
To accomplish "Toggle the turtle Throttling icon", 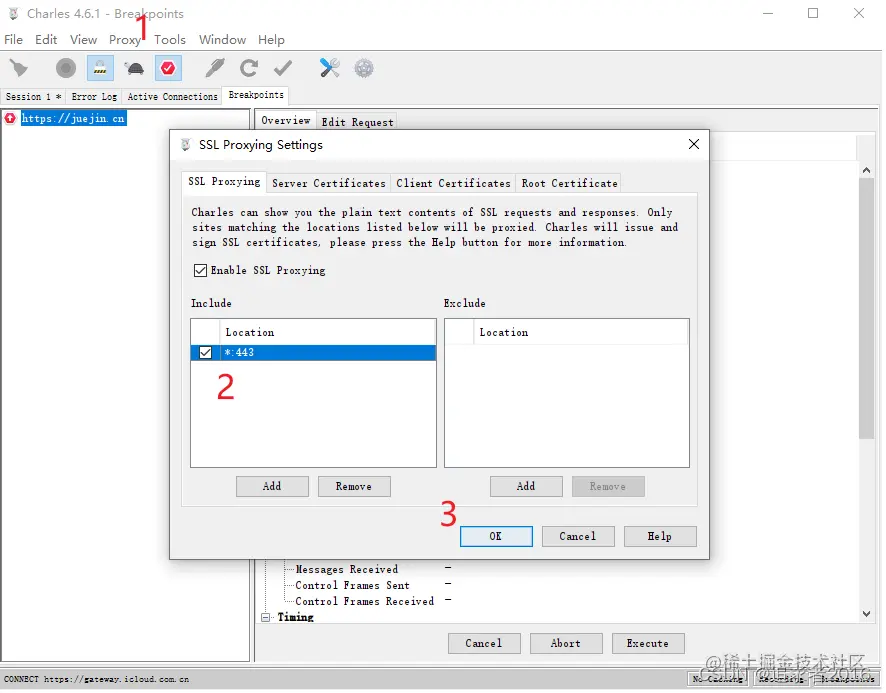I will 135,68.
